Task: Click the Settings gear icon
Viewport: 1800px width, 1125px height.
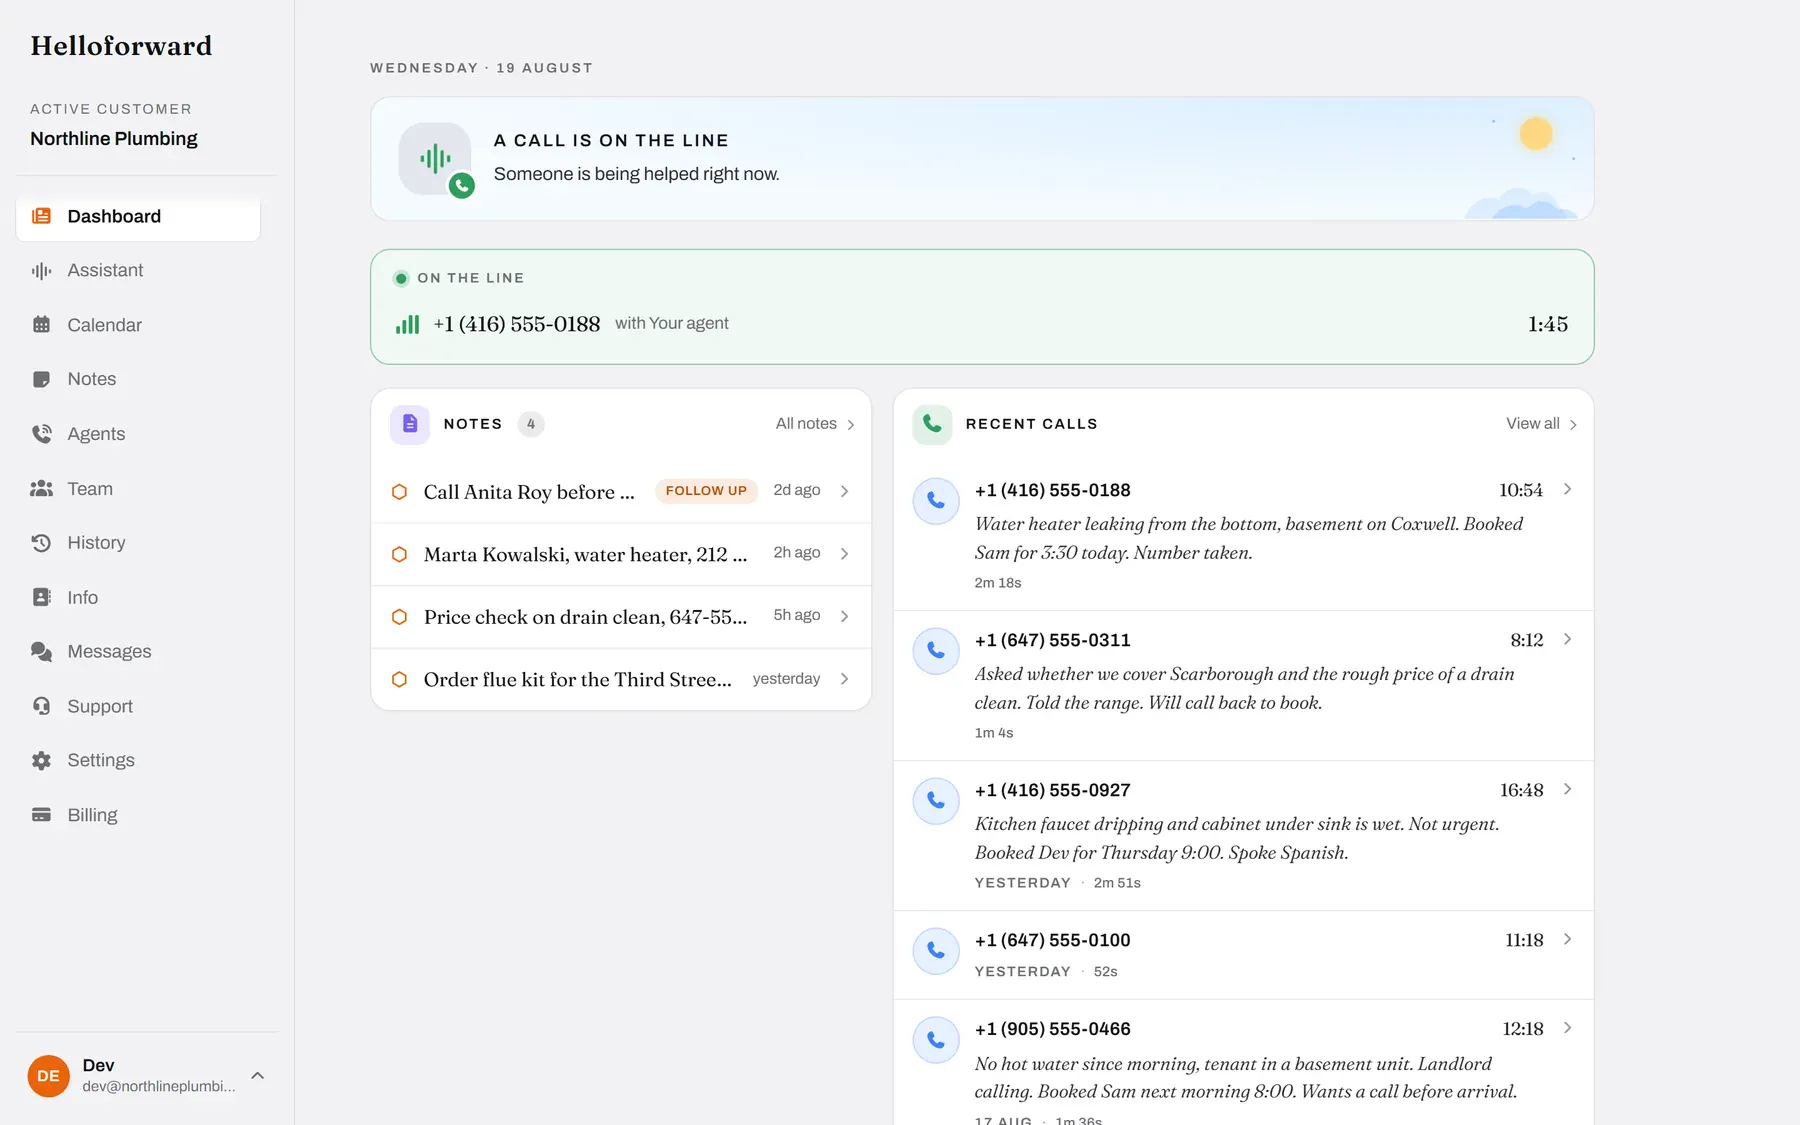Action: (x=41, y=761)
